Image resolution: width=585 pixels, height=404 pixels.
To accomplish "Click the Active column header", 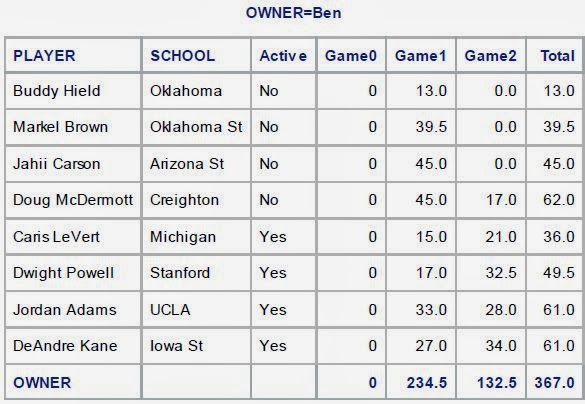I will [x=284, y=55].
